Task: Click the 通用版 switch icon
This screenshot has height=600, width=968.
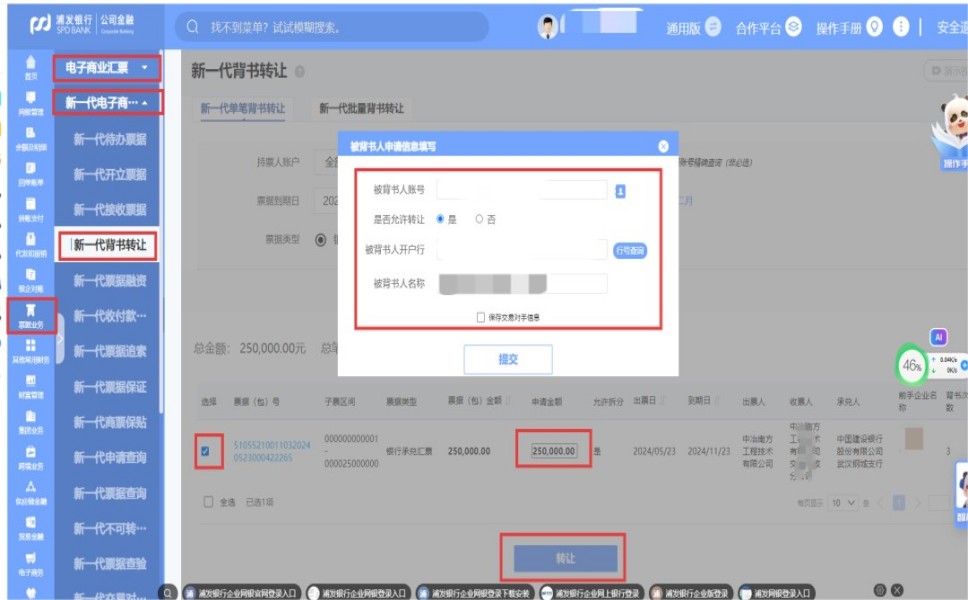Action: pos(713,27)
